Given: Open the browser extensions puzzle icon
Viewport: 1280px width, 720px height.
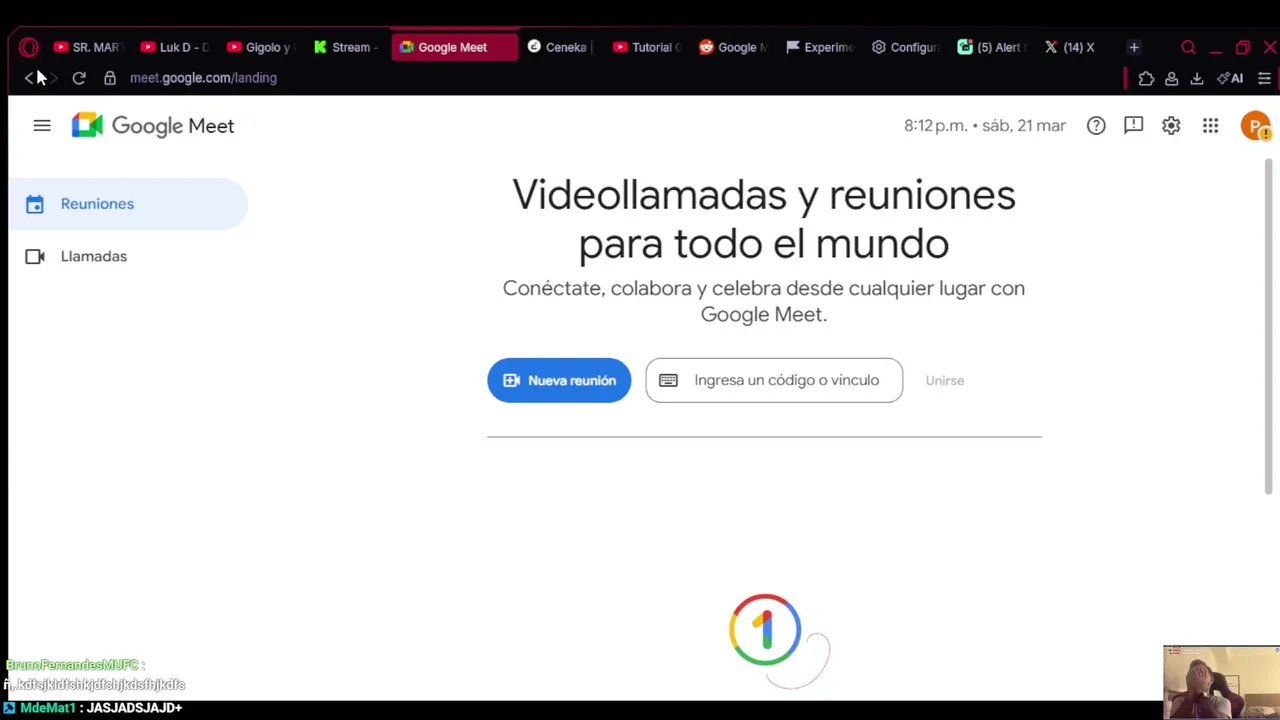Looking at the screenshot, I should [x=1146, y=78].
